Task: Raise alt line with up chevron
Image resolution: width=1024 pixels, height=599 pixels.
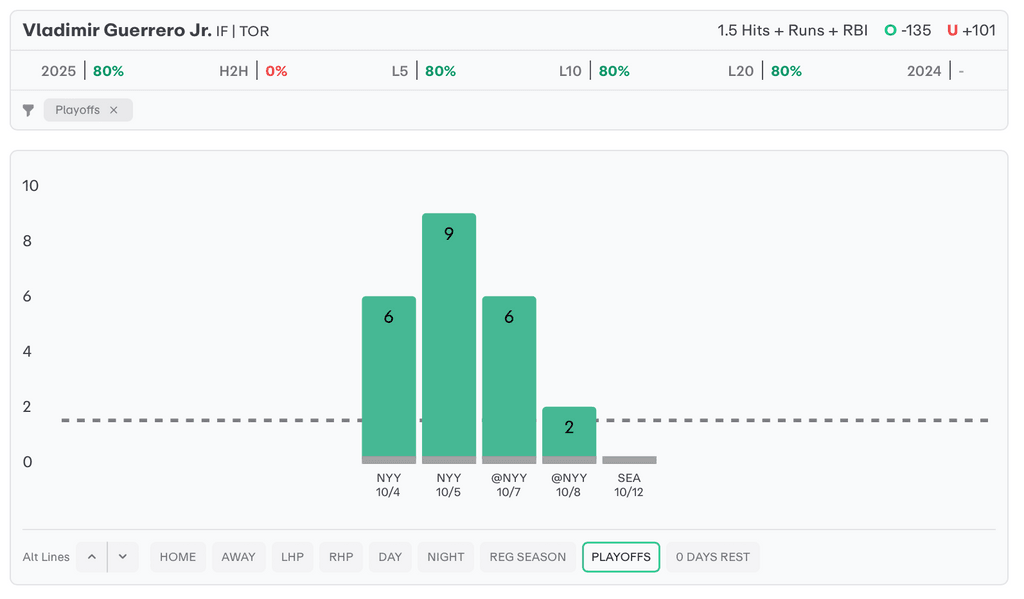Action: point(91,557)
